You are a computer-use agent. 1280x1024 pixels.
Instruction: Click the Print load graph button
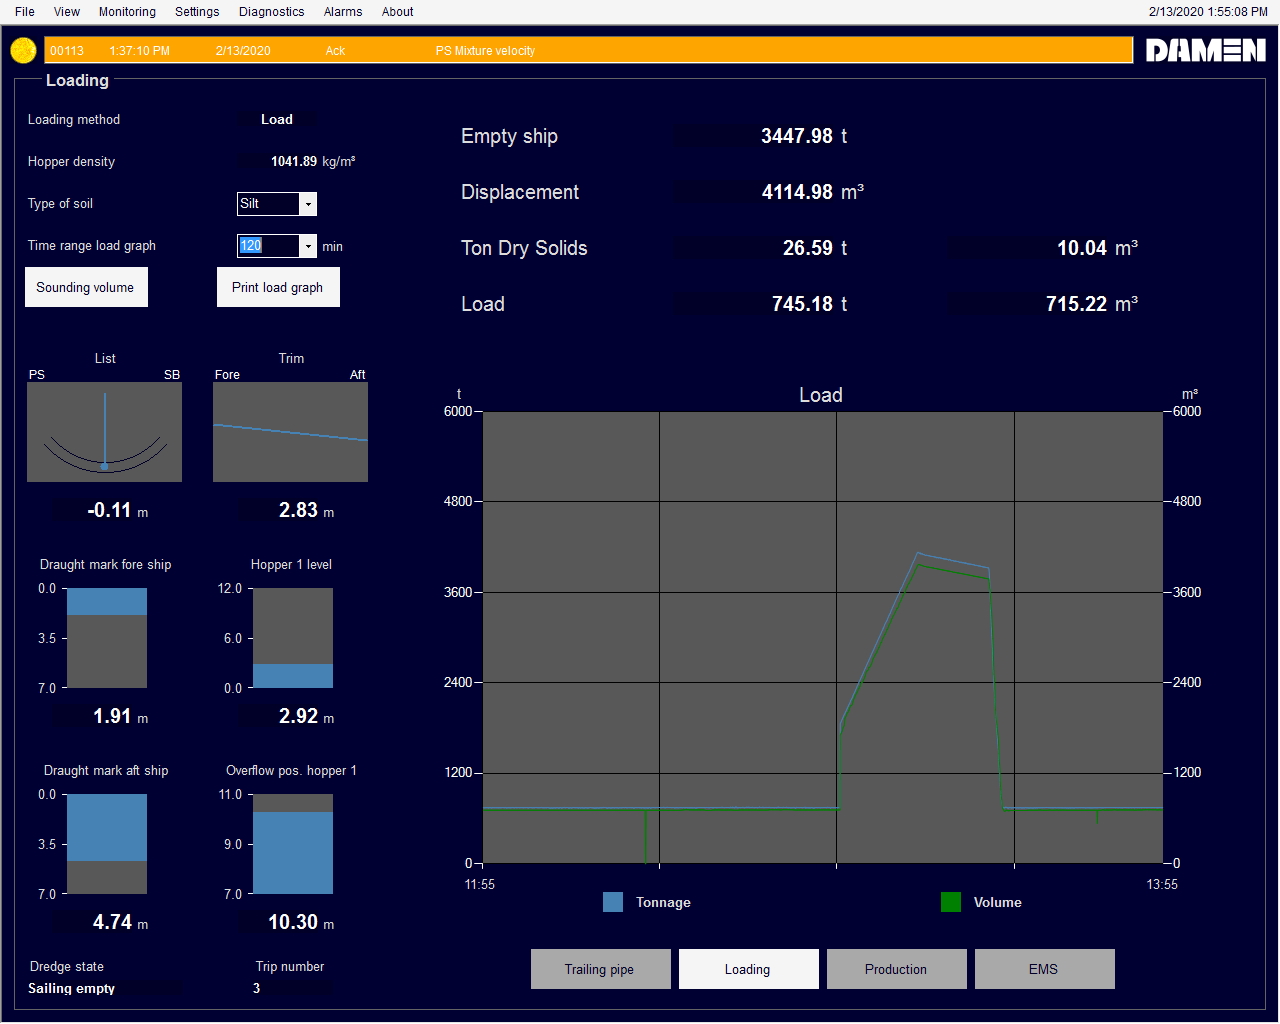click(278, 287)
